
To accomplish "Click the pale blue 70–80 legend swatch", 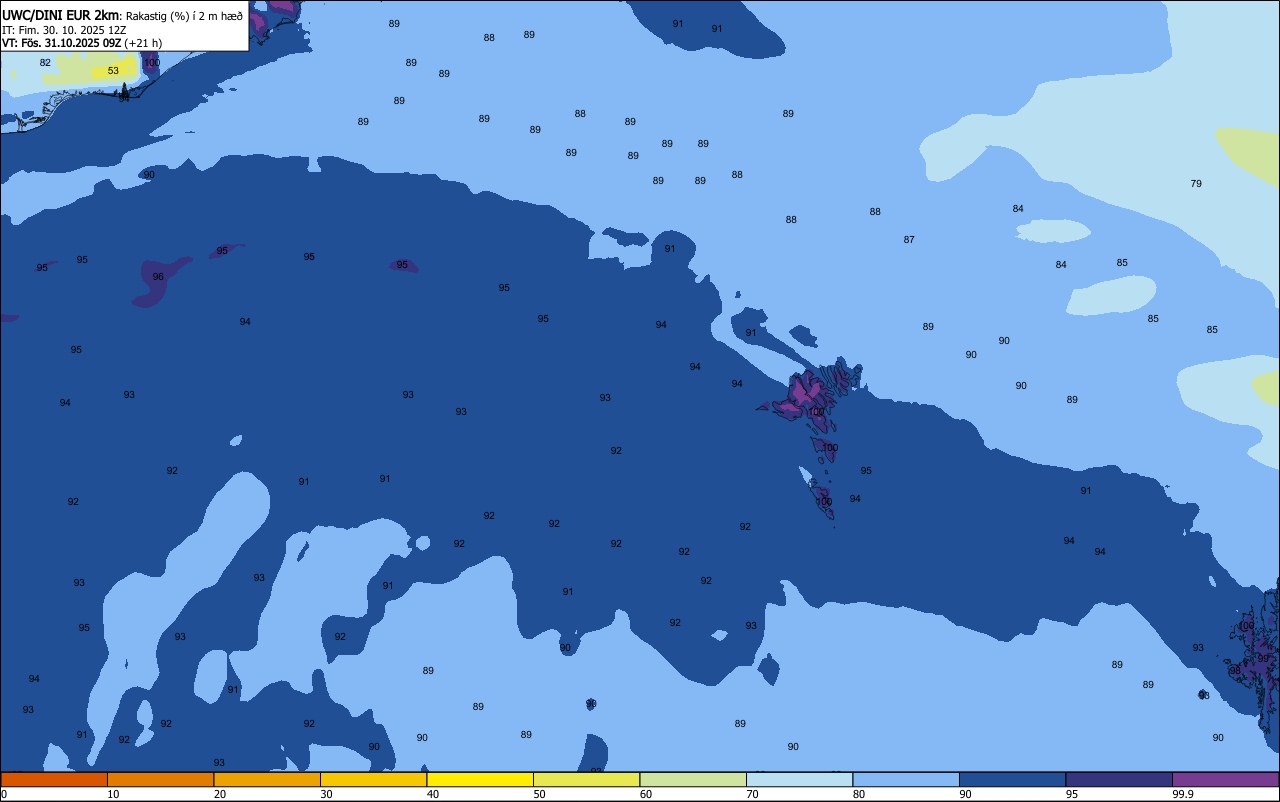I will point(799,779).
